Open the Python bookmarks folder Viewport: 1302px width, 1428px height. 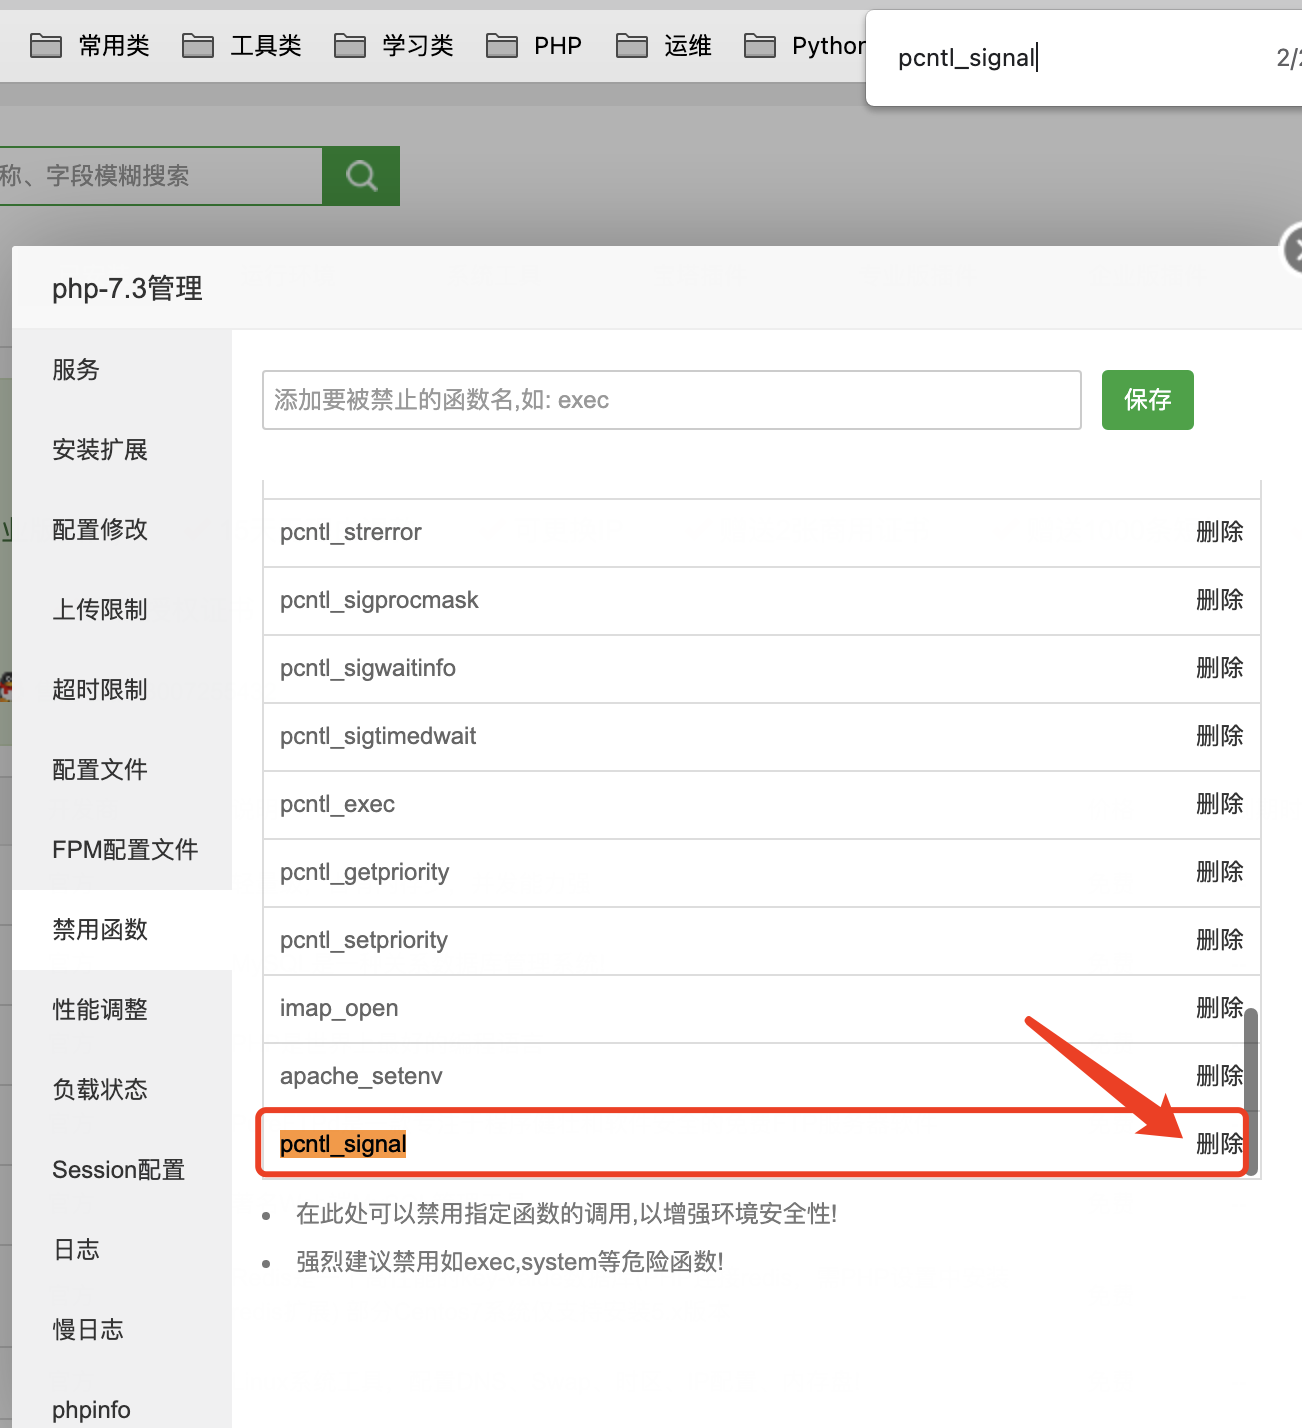(x=805, y=46)
